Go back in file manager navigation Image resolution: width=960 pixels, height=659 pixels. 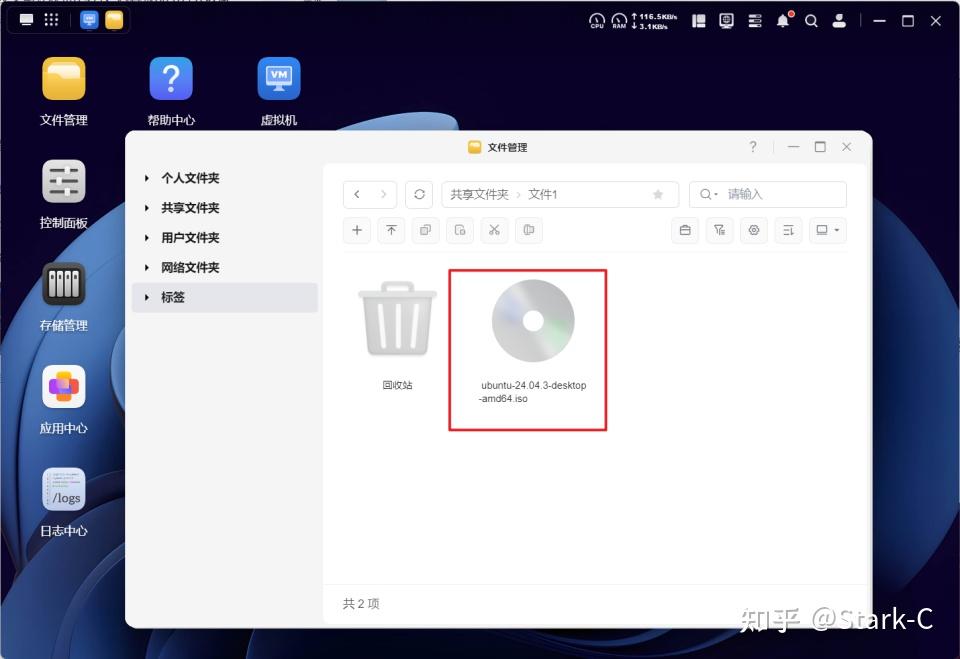pos(357,195)
